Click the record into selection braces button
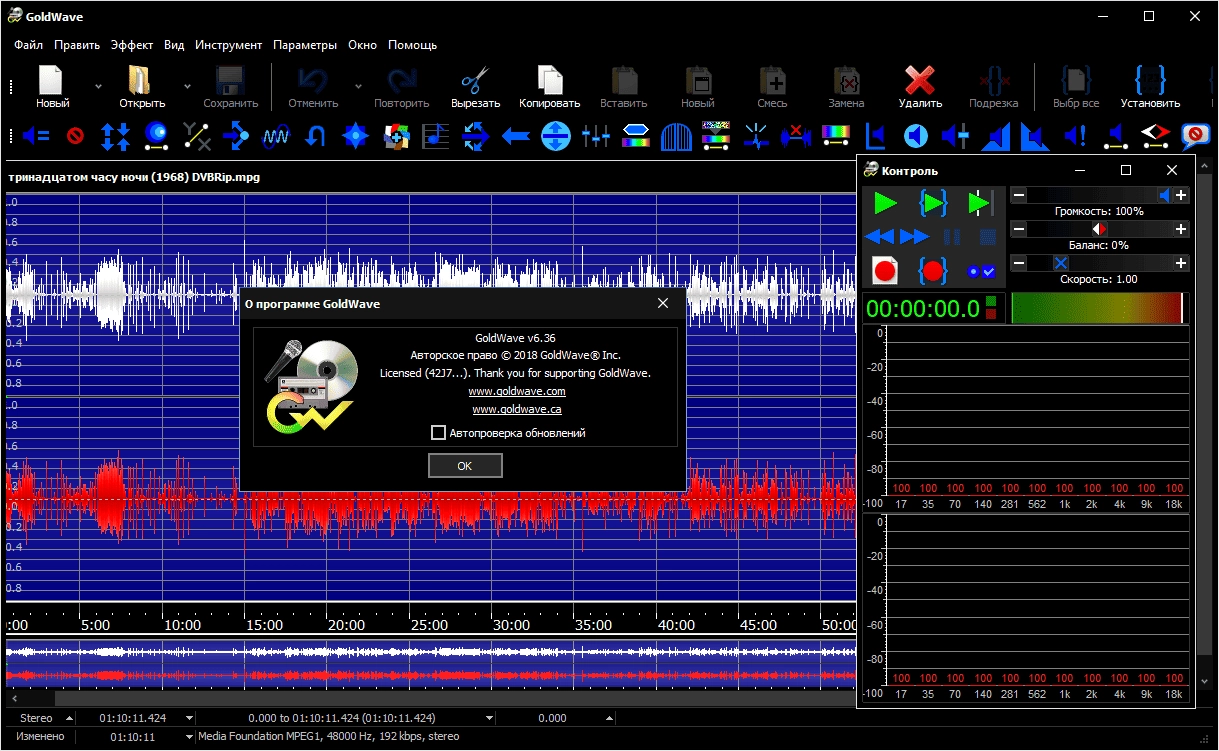Screen dimensions: 1219x751 coord(932,270)
